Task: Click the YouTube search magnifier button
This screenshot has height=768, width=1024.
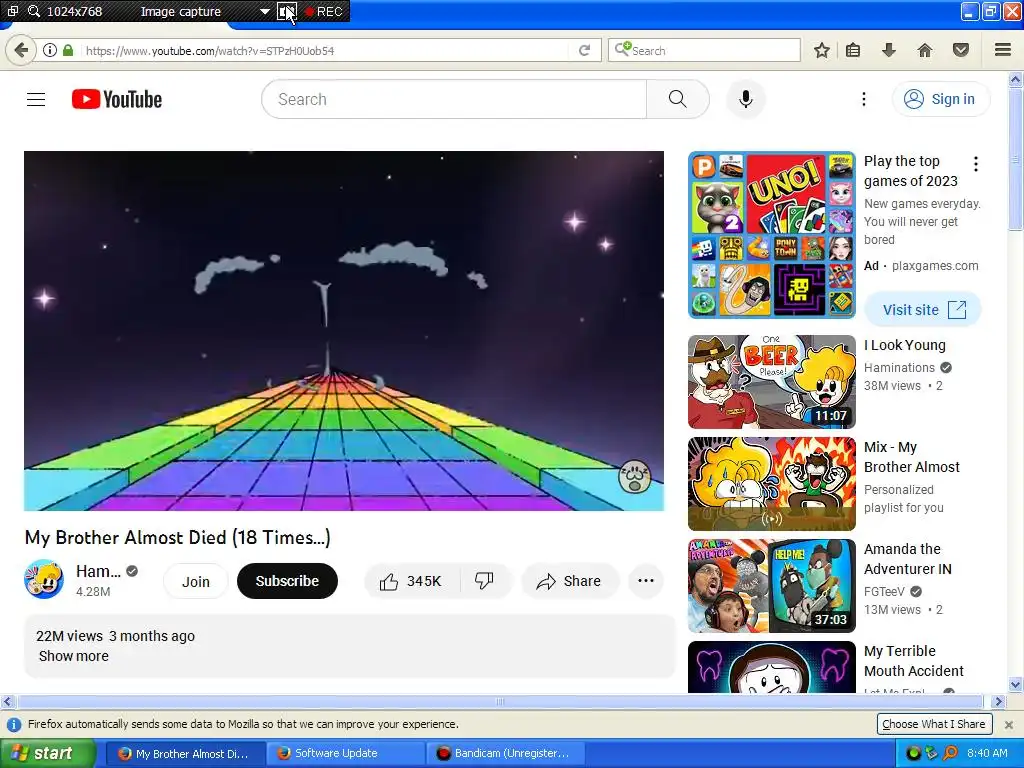Action: tap(678, 99)
